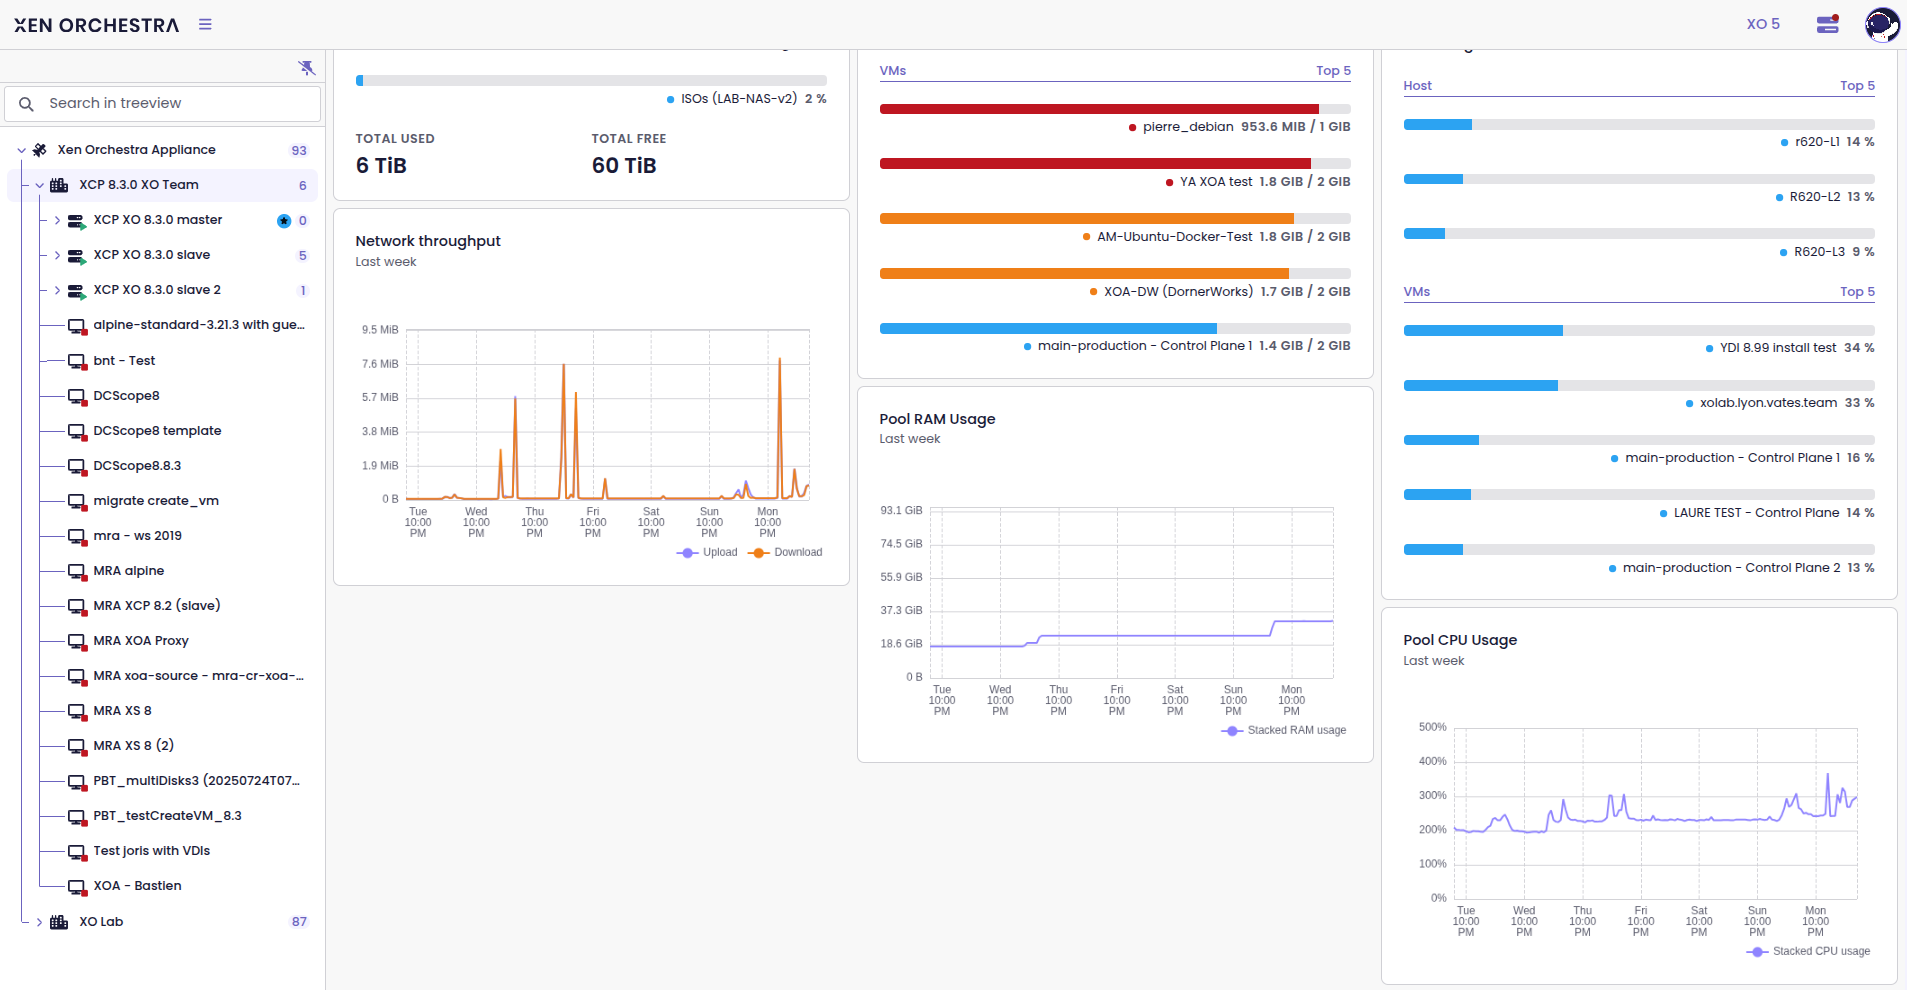Click the MRA XOA Proxy VM icon

click(77, 641)
